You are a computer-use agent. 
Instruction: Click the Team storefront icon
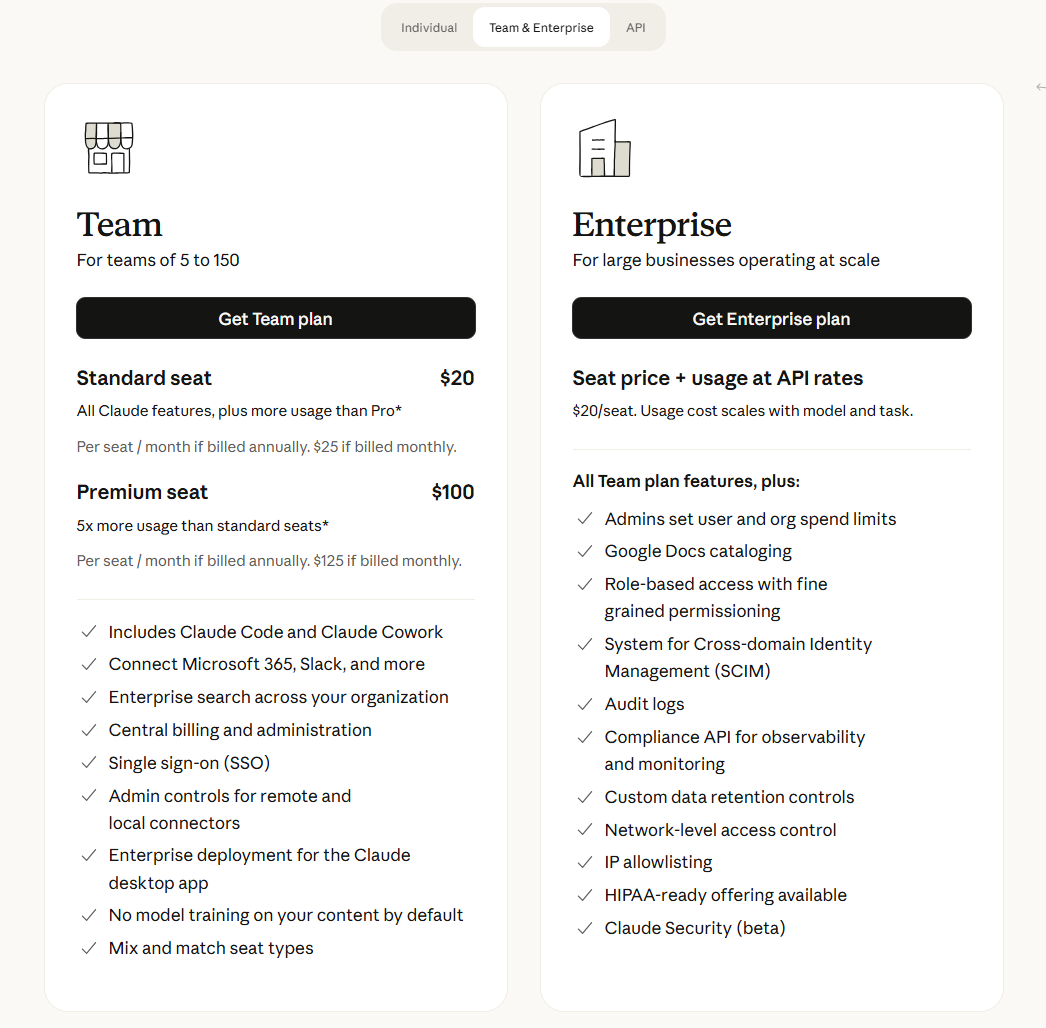pyautogui.click(x=109, y=148)
